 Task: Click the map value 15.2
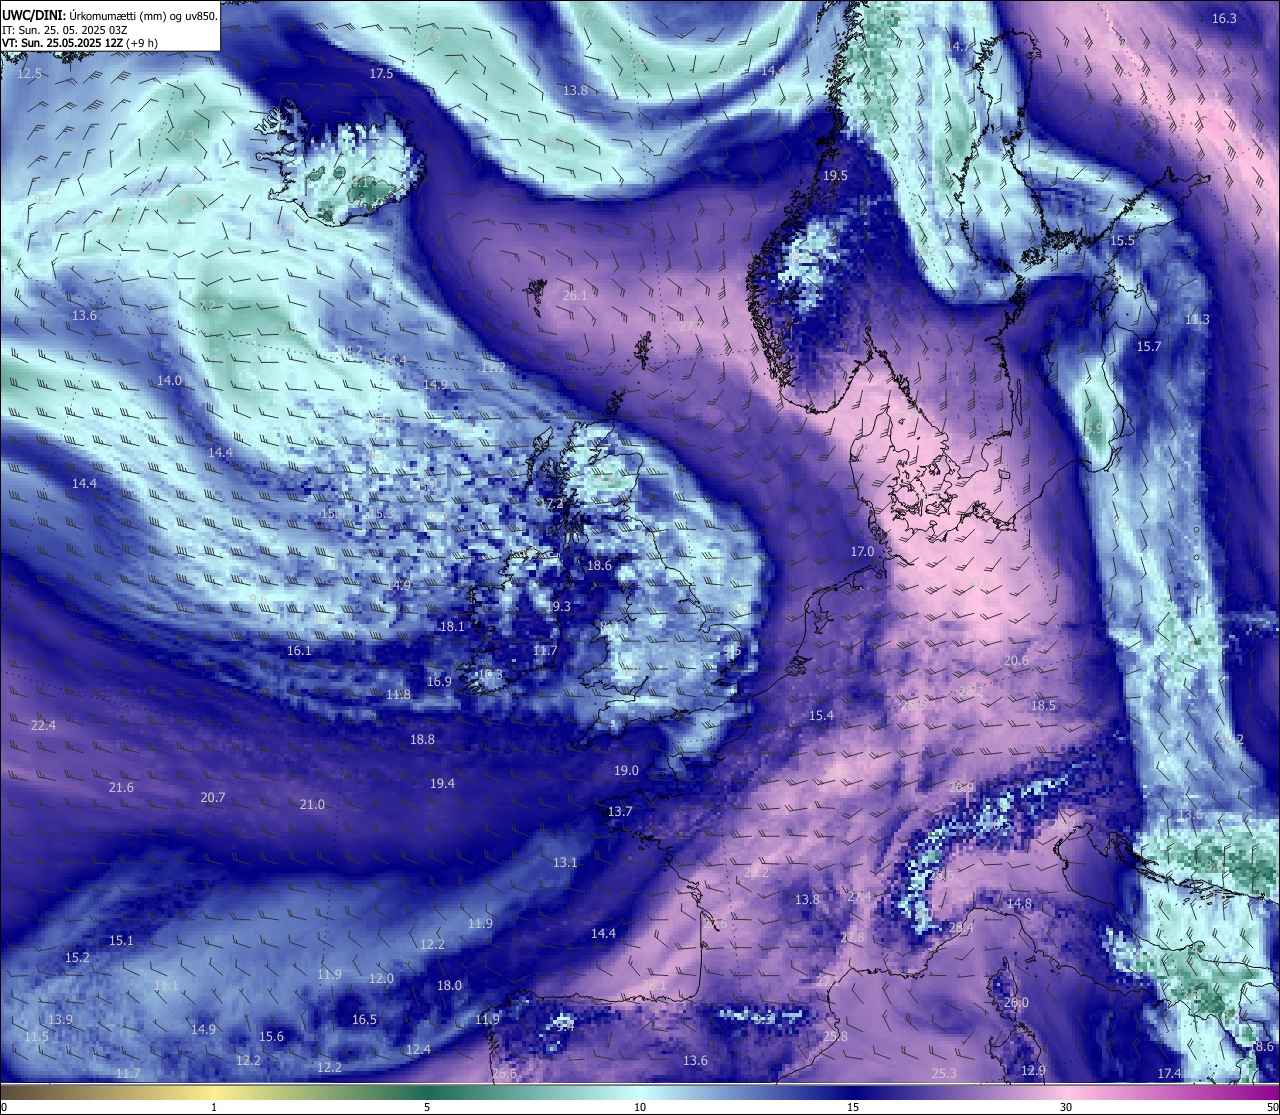77,958
